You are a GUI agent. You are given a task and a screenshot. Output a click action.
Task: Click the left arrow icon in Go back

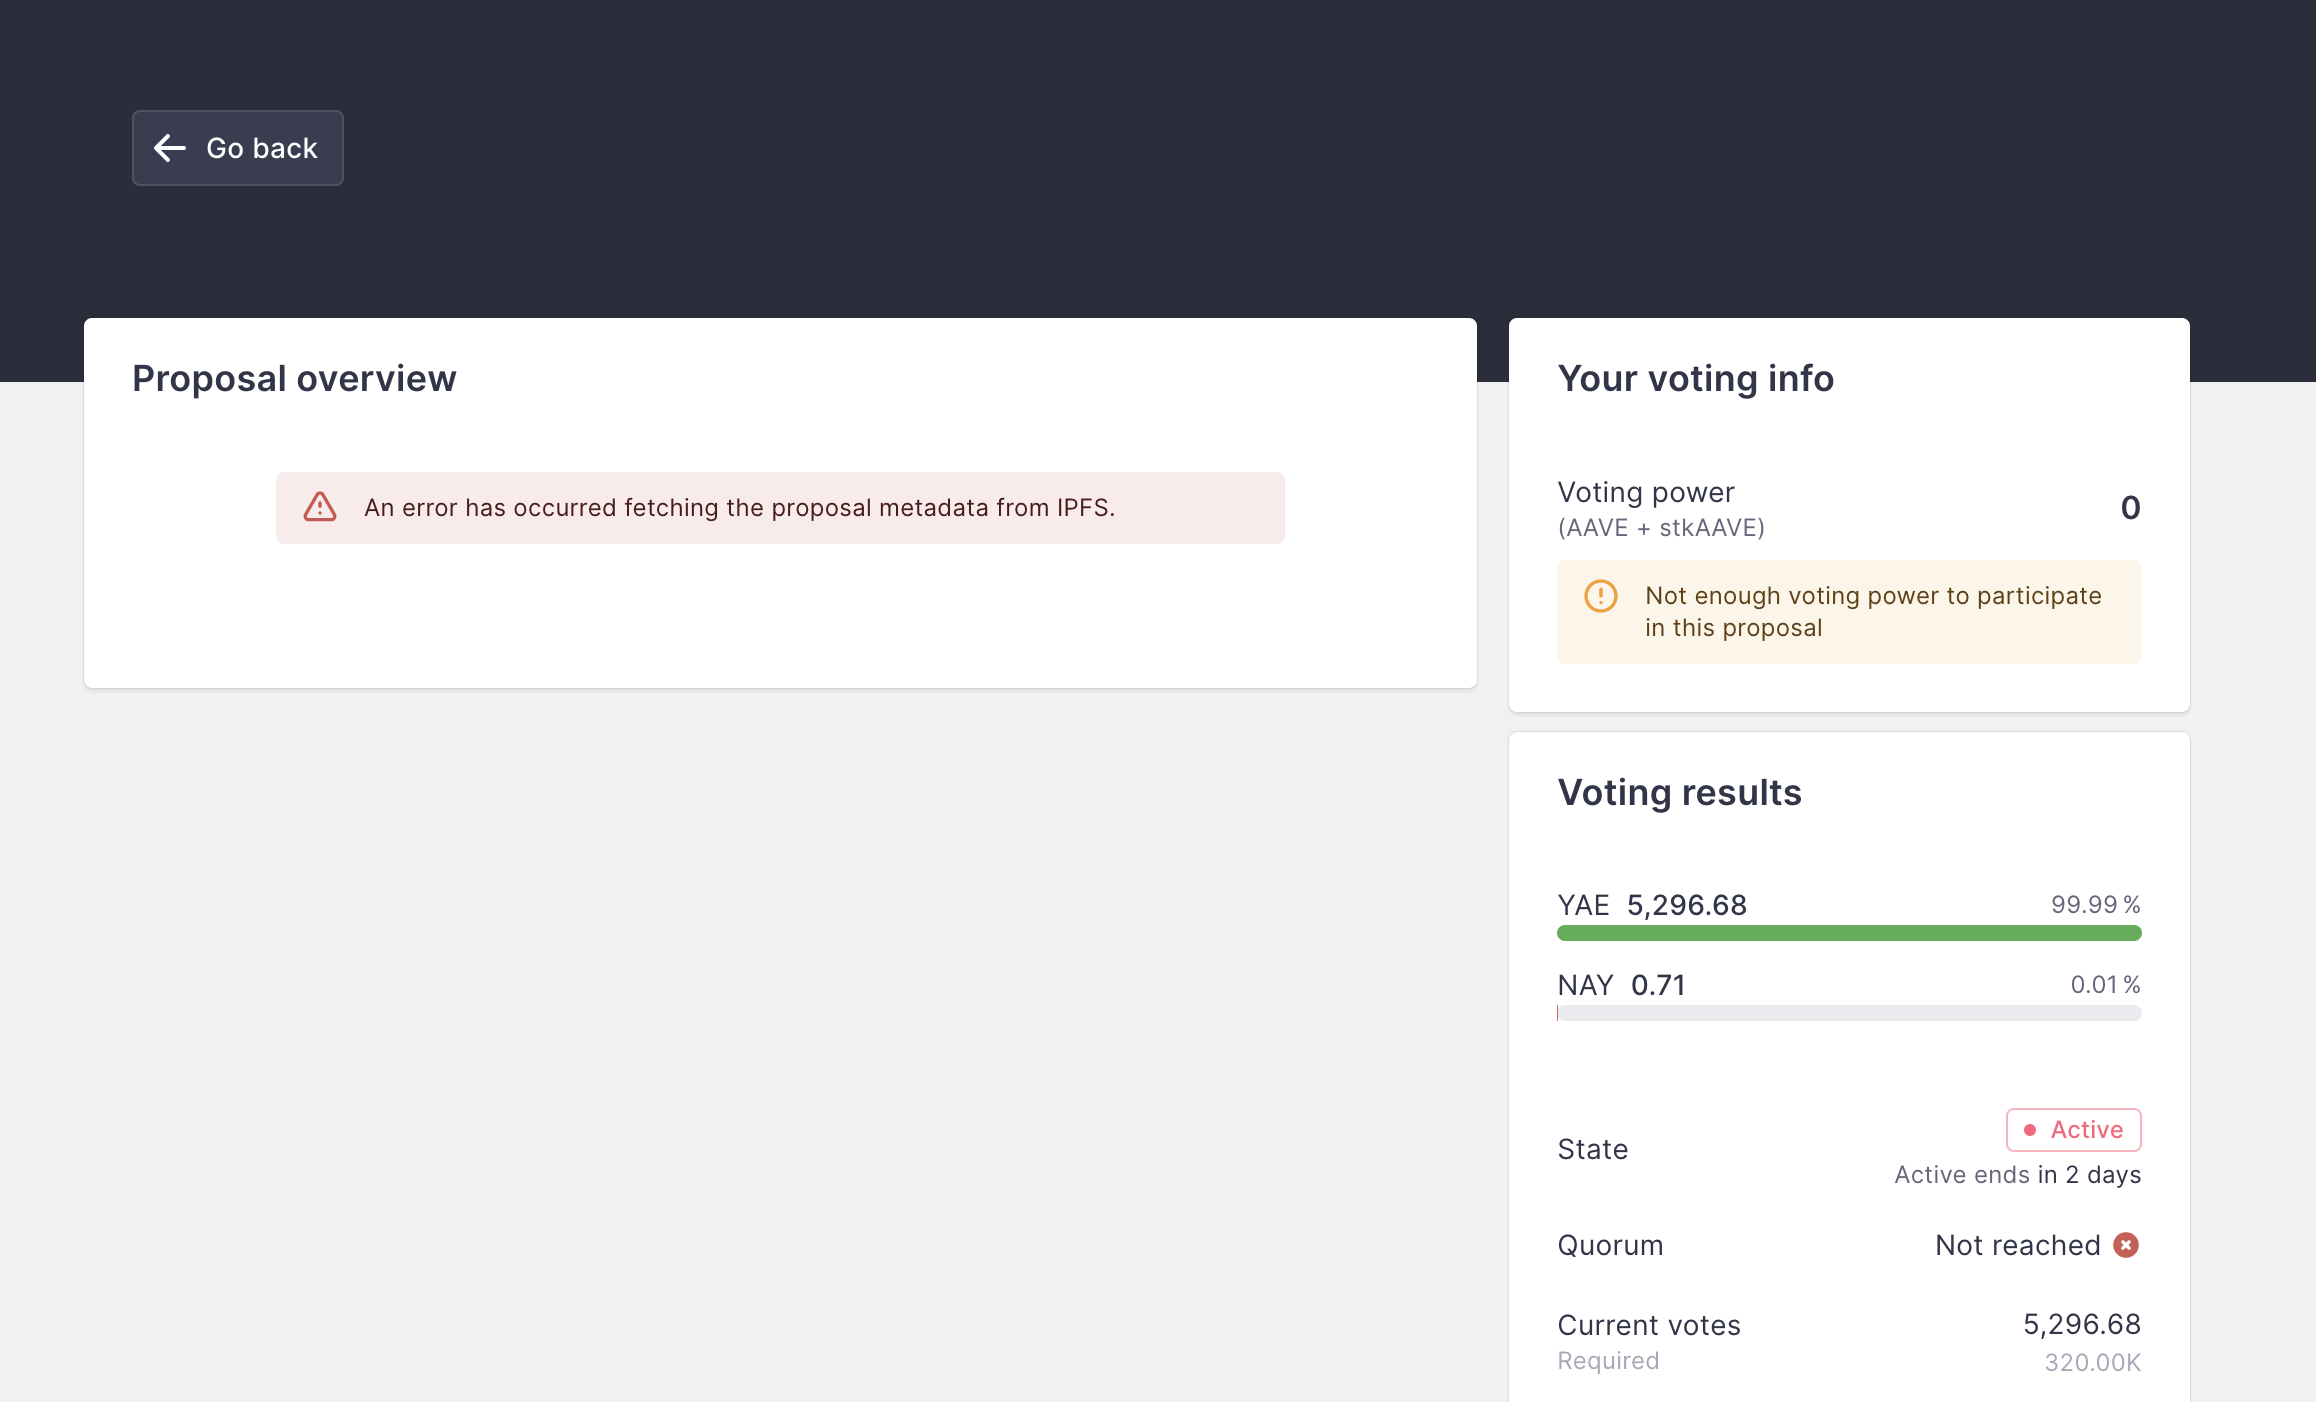click(x=170, y=148)
